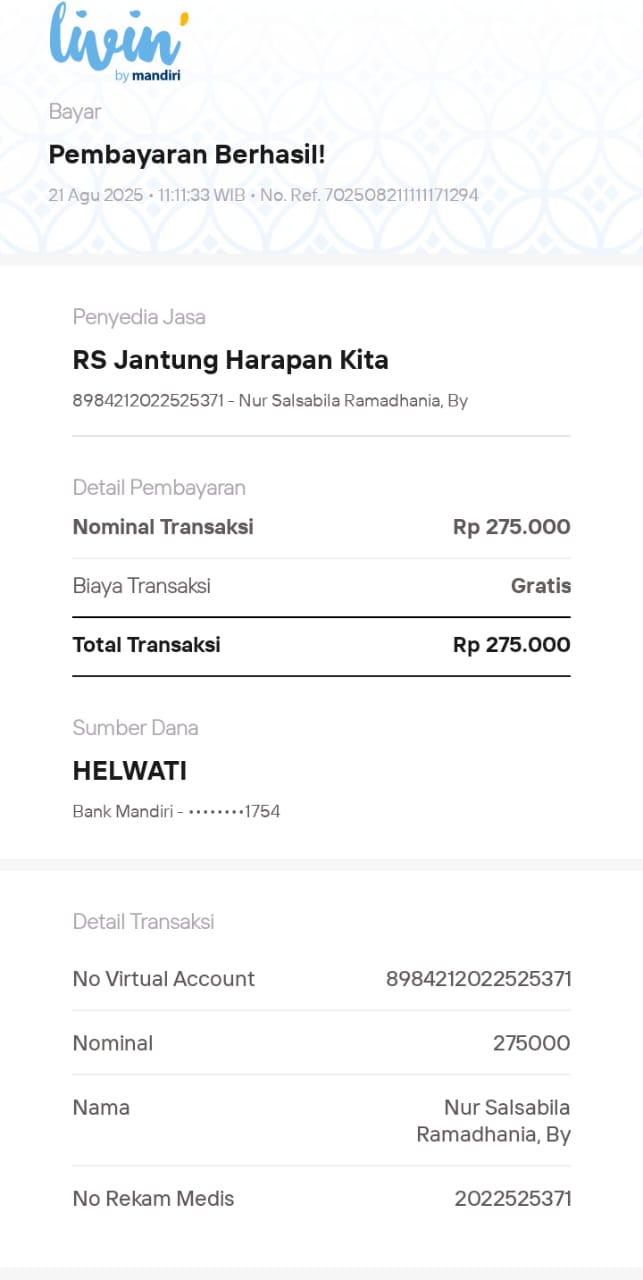Tap the "Biaya Transaksi" row label
643x1280 pixels.
(x=141, y=586)
